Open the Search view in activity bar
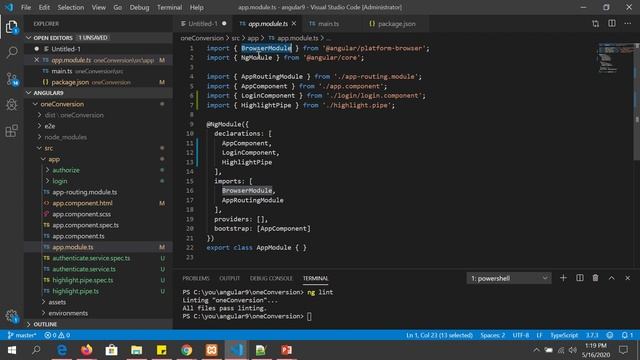640x360 pixels. pyautogui.click(x=11, y=53)
